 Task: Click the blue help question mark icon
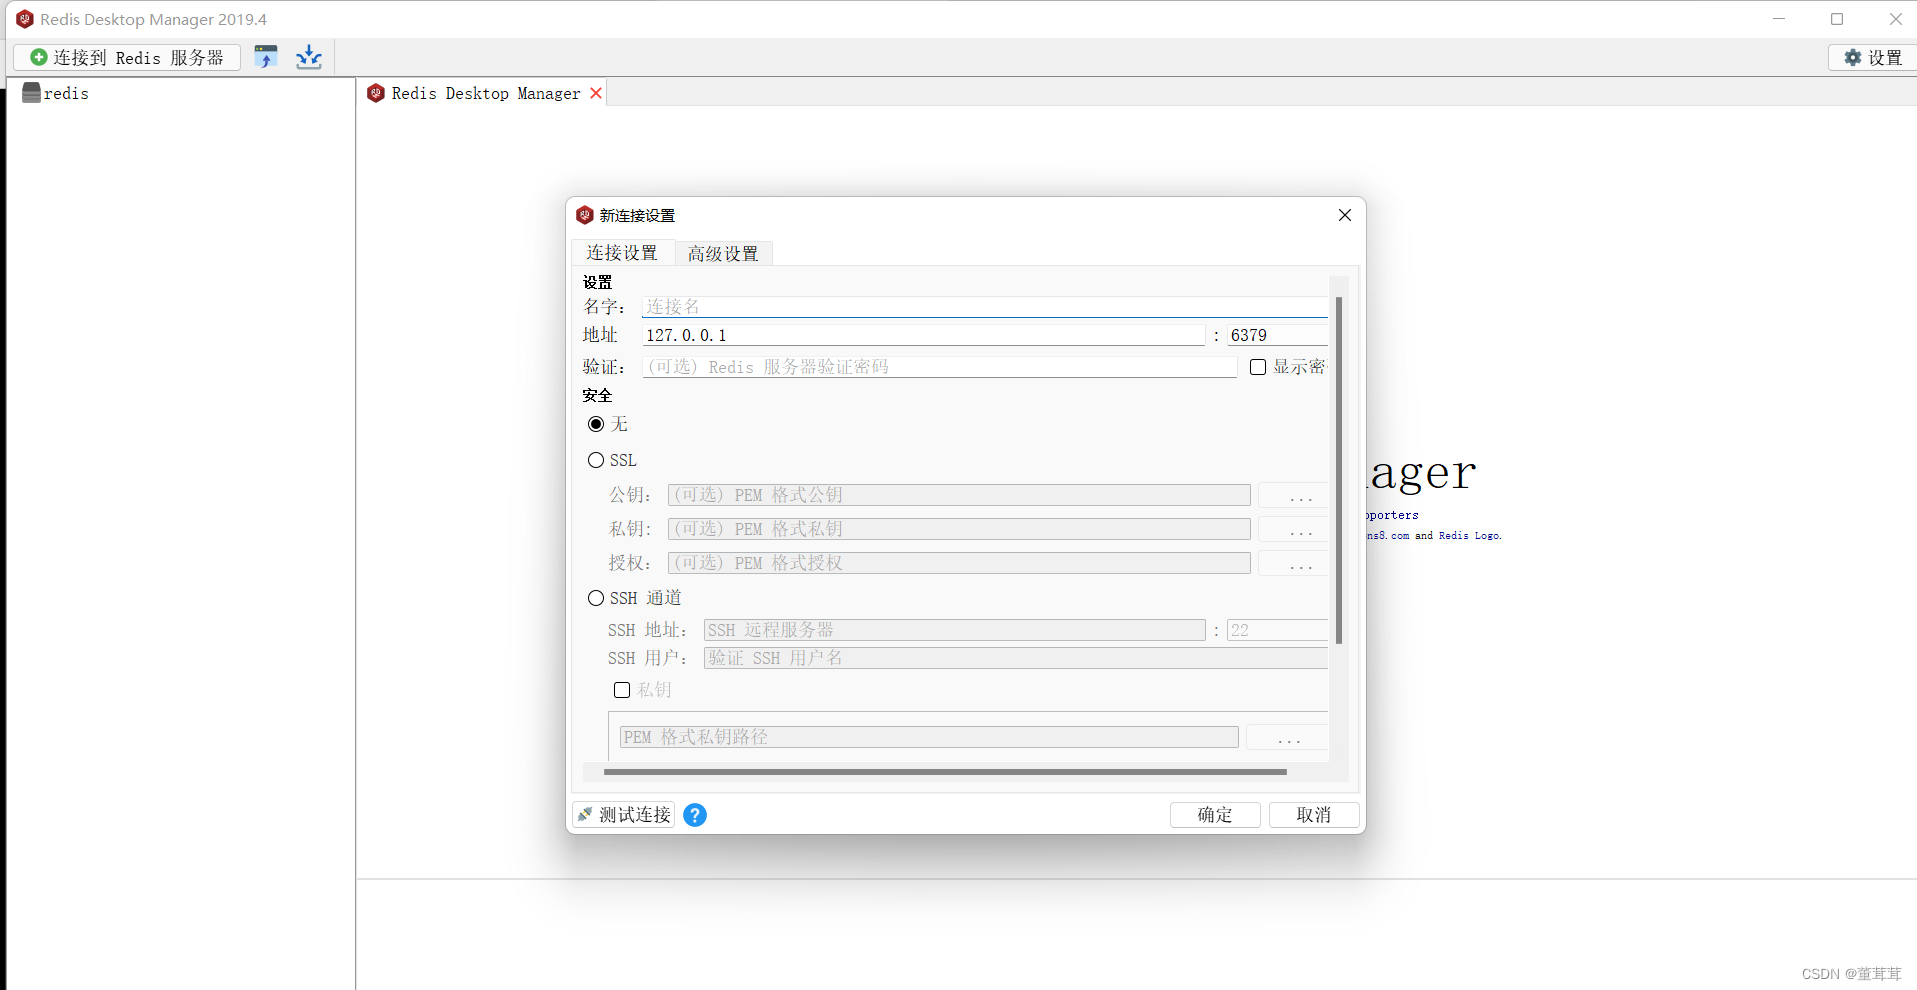coord(695,815)
